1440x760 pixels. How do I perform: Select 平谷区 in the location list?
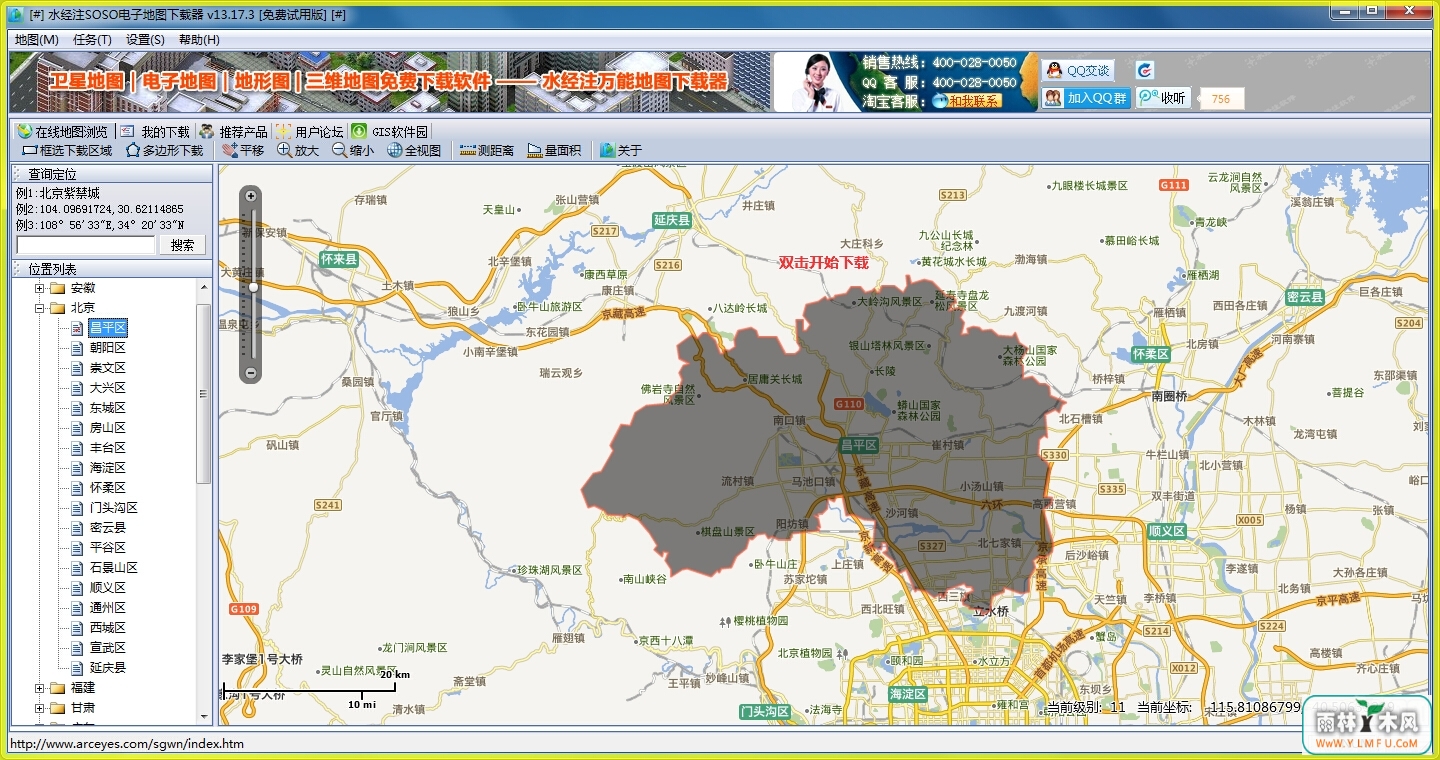tap(108, 548)
